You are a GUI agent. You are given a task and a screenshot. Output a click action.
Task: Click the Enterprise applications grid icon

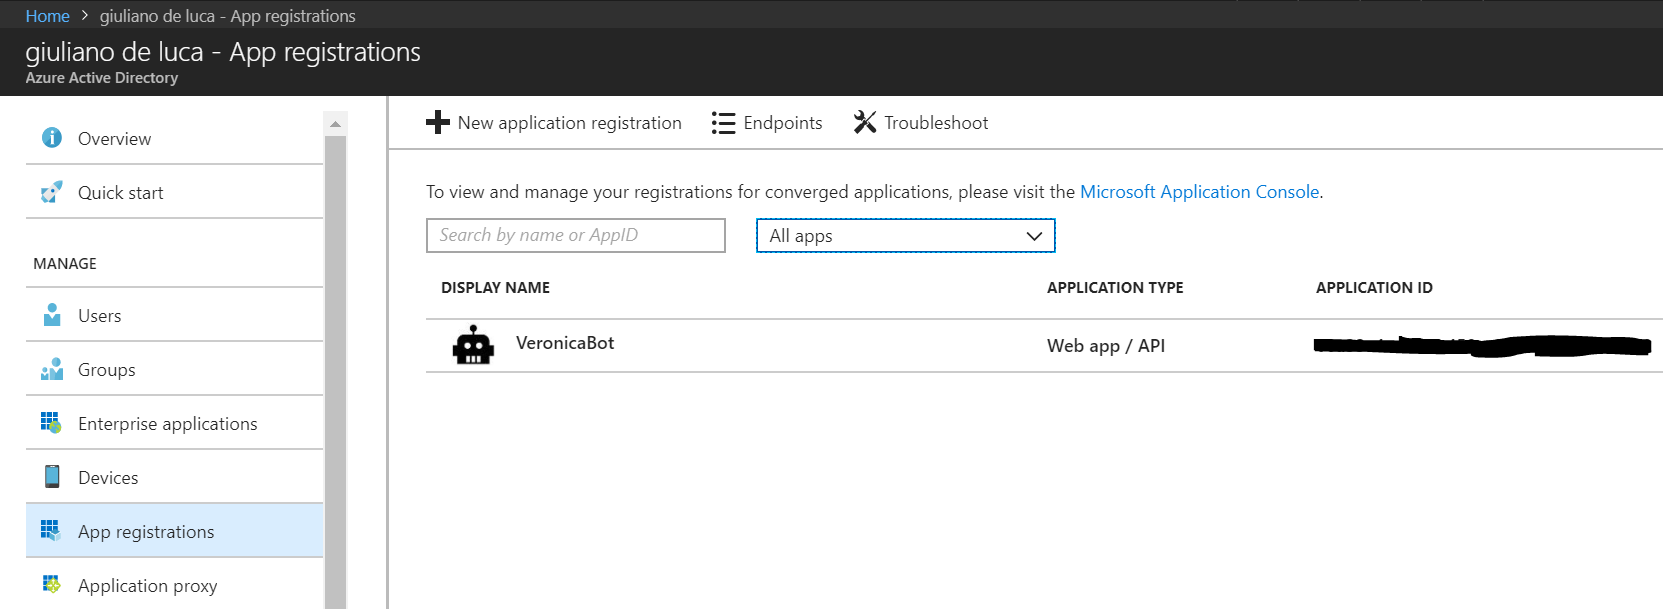click(x=51, y=423)
